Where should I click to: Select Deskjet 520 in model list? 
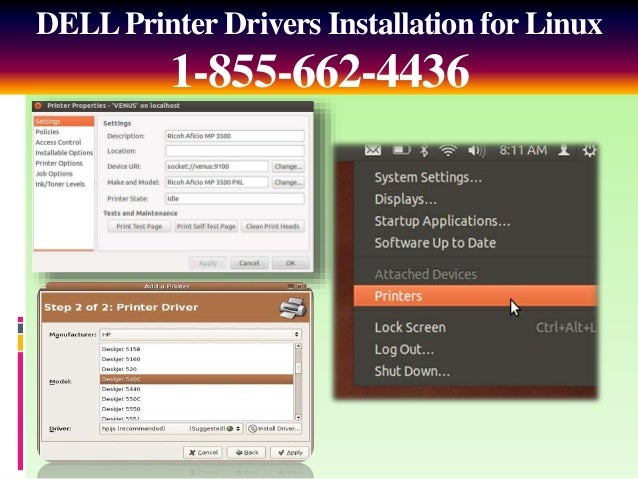197,369
